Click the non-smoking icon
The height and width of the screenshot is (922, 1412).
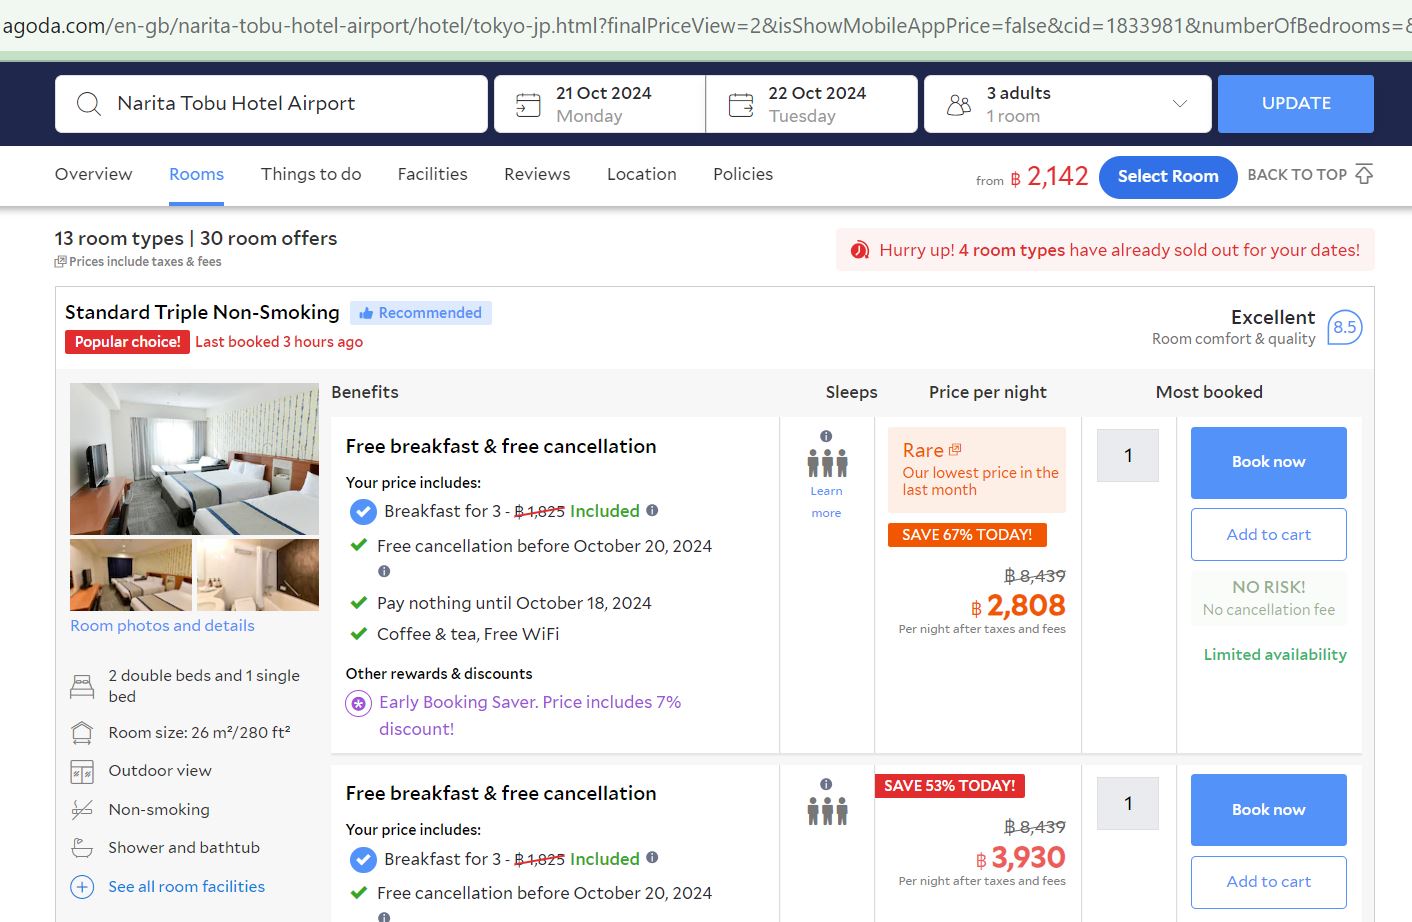click(x=82, y=810)
